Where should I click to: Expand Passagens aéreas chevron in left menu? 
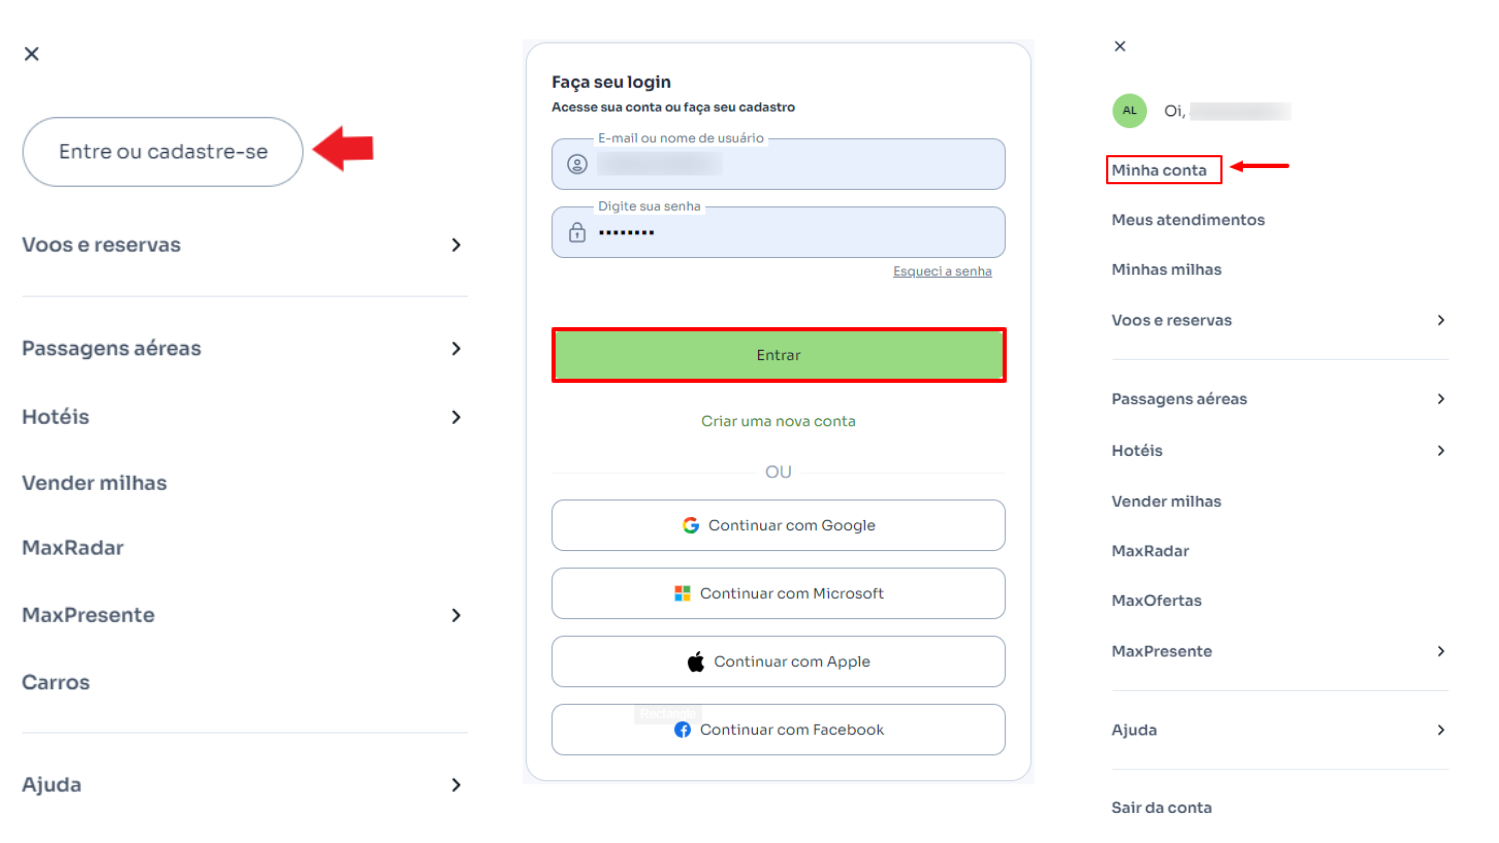click(x=456, y=348)
